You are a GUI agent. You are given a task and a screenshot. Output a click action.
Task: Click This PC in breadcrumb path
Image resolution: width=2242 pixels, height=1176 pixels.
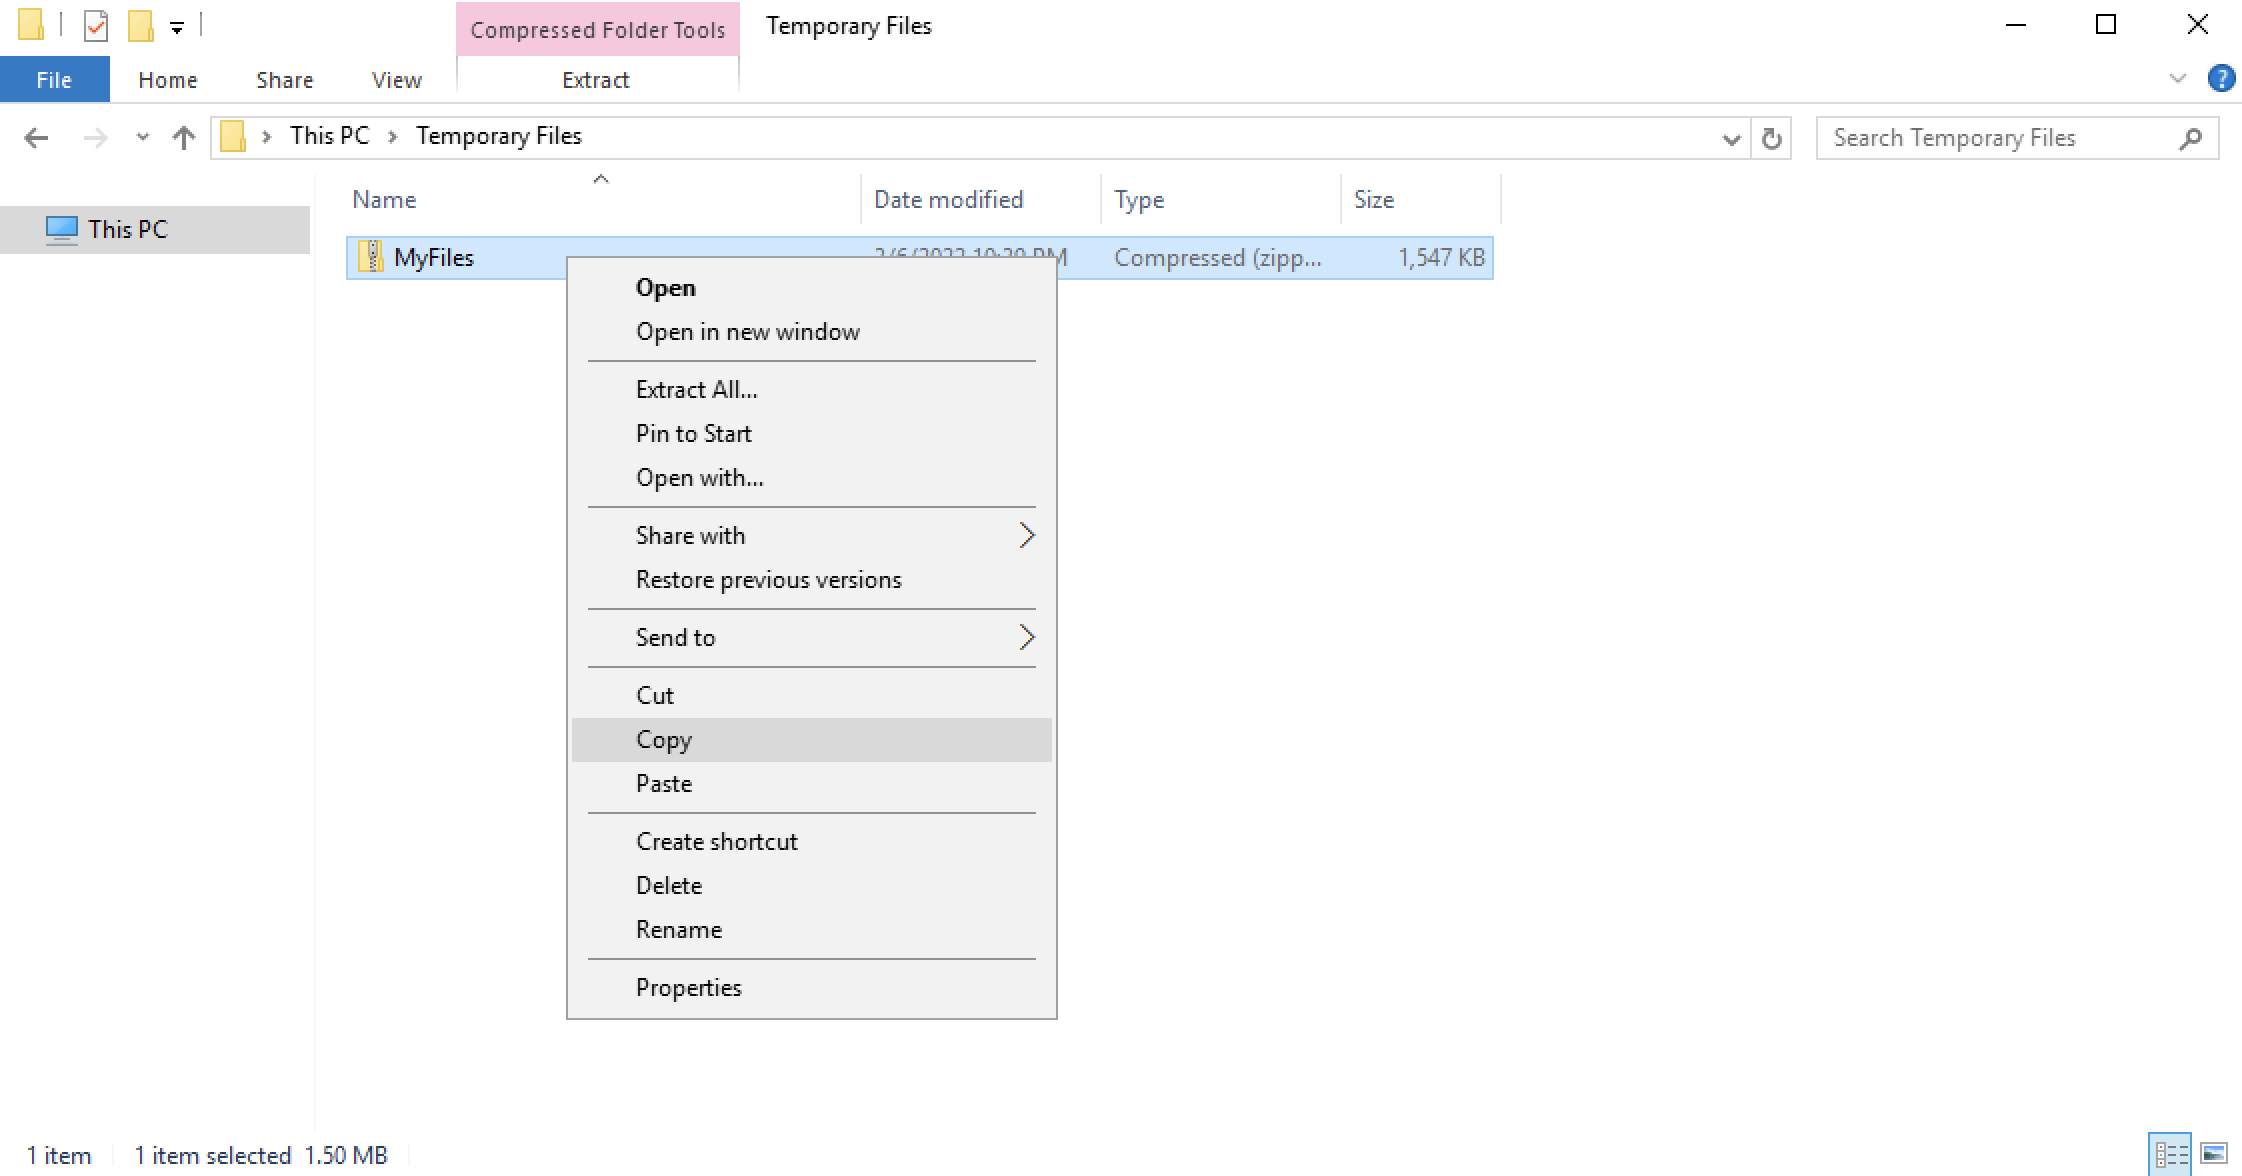(x=329, y=136)
